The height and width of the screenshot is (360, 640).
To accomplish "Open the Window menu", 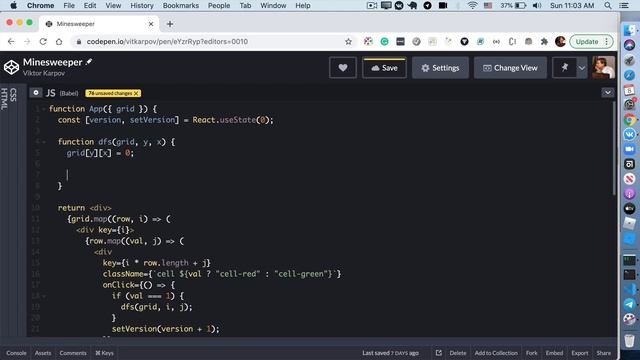I will [273, 5].
